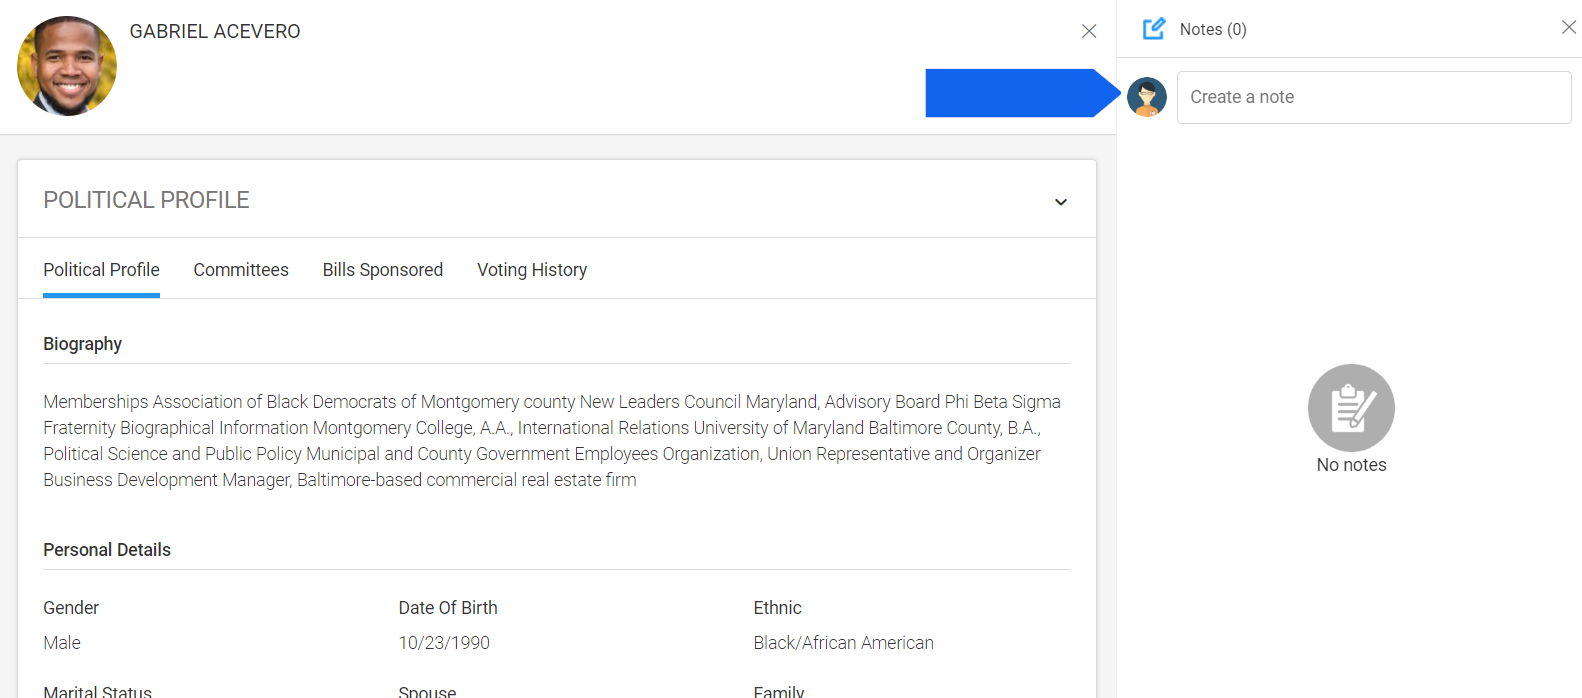Close the Notes panel
Image resolution: width=1582 pixels, height=698 pixels.
point(1569,27)
